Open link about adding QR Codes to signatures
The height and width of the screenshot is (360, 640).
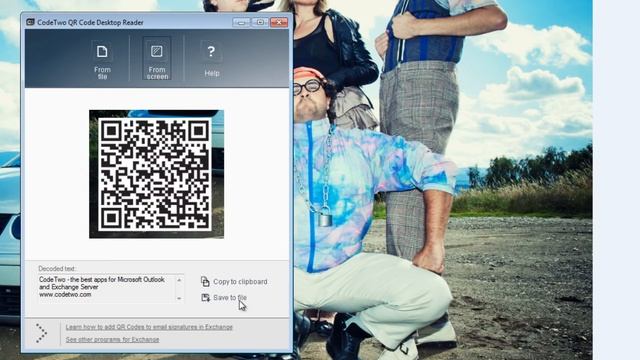click(149, 327)
